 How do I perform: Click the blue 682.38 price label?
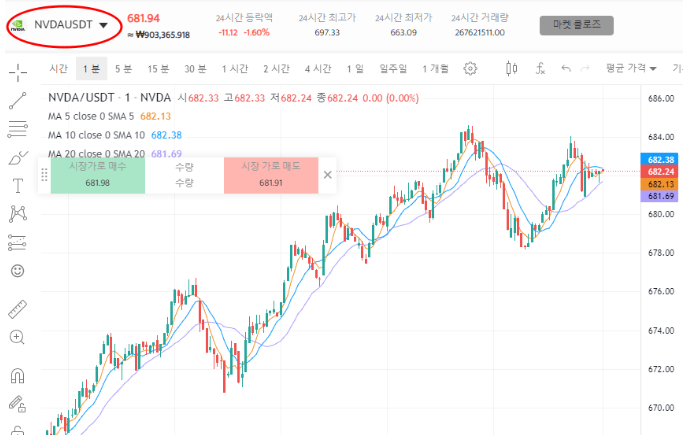tap(660, 160)
